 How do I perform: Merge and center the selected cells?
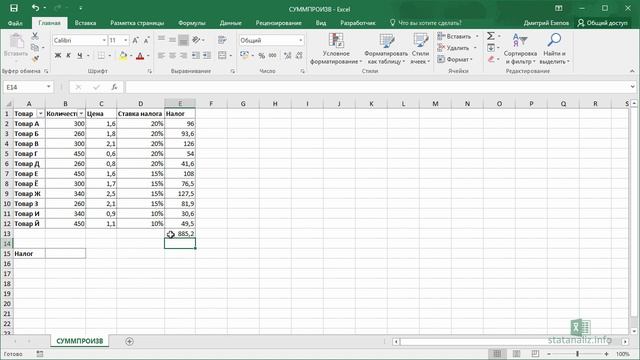point(222,56)
